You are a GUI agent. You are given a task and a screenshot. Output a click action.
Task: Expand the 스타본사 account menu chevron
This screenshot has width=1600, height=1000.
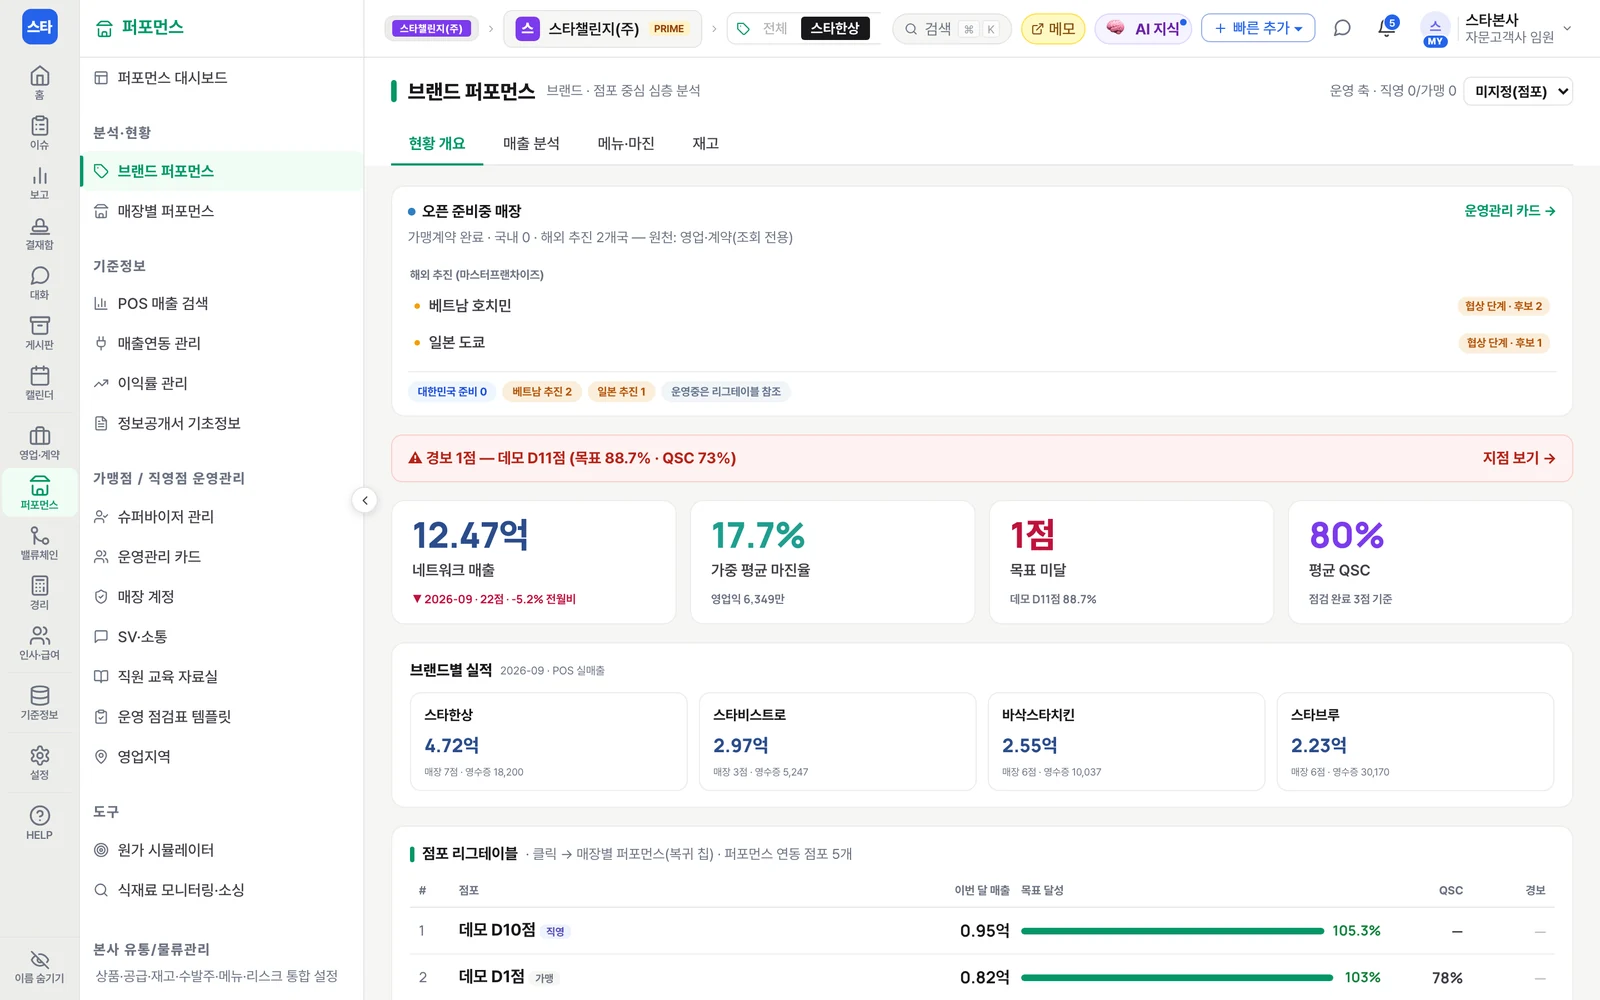(x=1567, y=28)
